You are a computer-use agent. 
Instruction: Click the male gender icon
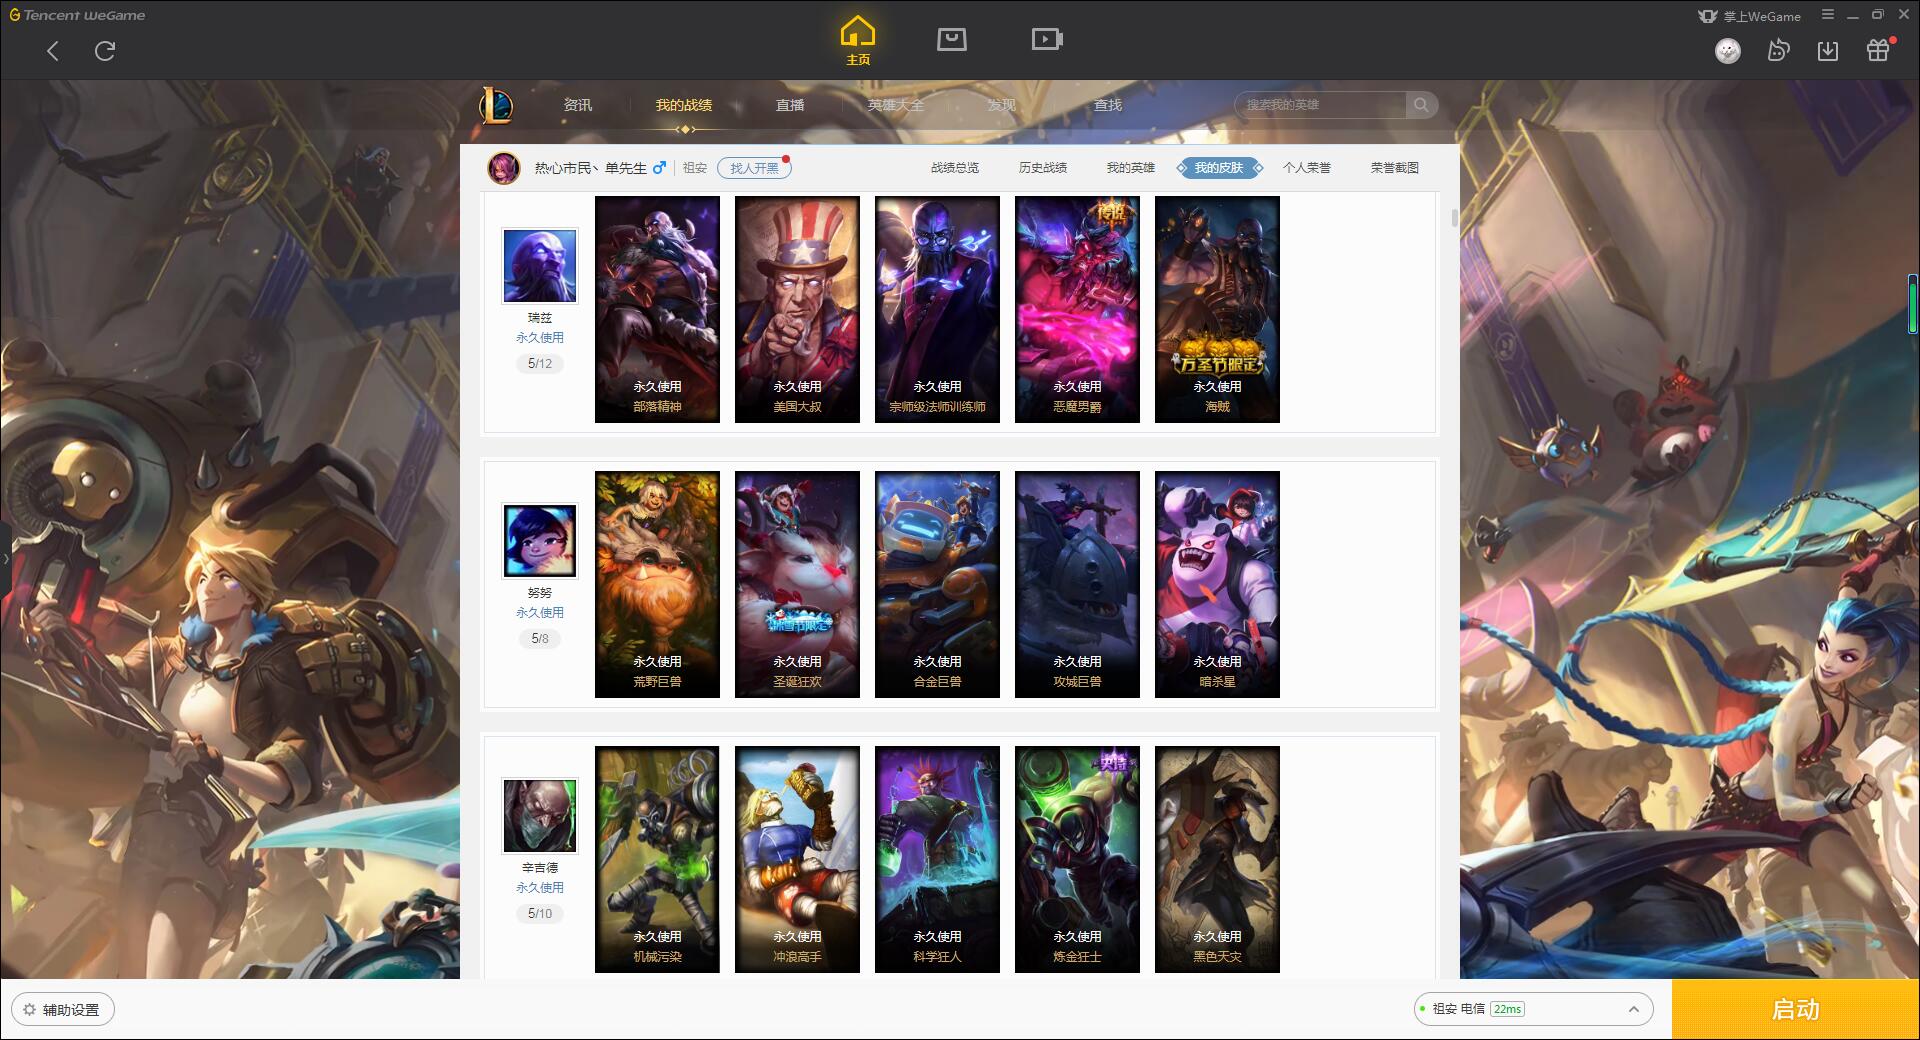tap(659, 168)
